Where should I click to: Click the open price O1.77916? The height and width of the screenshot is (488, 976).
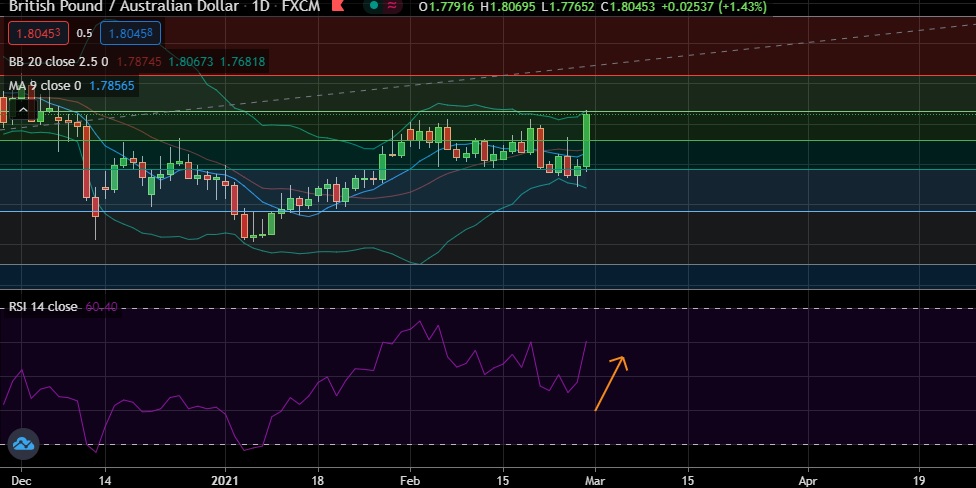click(446, 7)
